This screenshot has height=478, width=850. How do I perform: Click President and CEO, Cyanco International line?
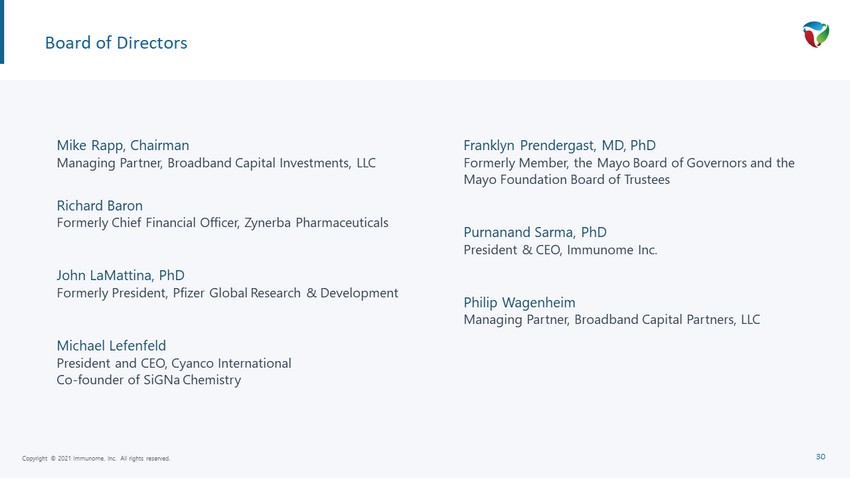point(174,363)
